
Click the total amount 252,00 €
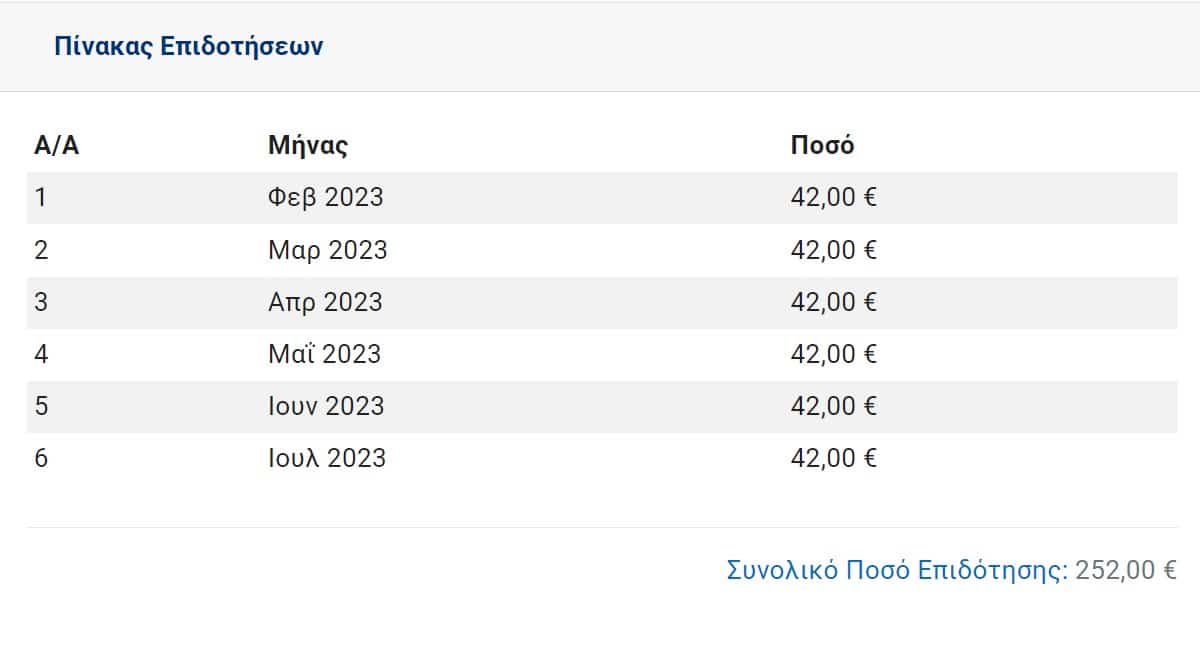tap(1126, 571)
